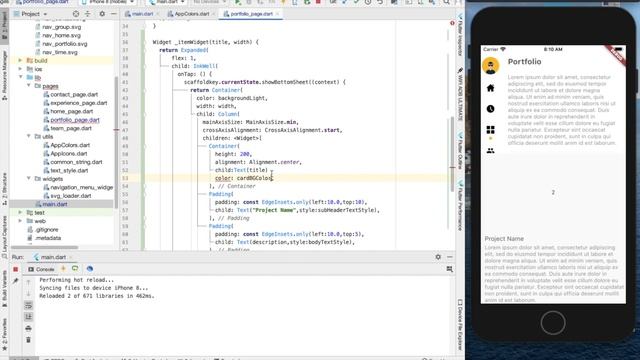Tap the home icon in simulator menu
Image resolution: width=640 pixels, height=360 pixels.
pos(491,88)
